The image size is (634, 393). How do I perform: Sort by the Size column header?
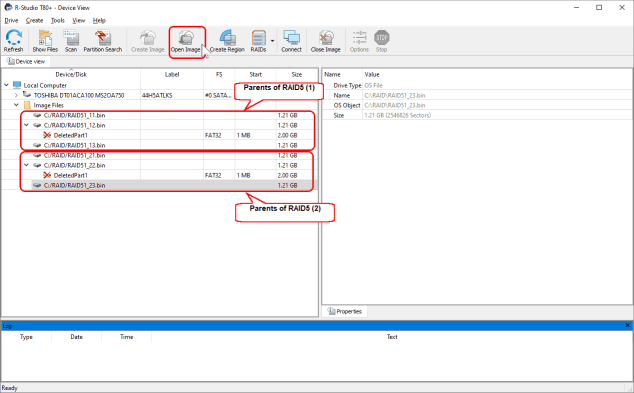297,74
